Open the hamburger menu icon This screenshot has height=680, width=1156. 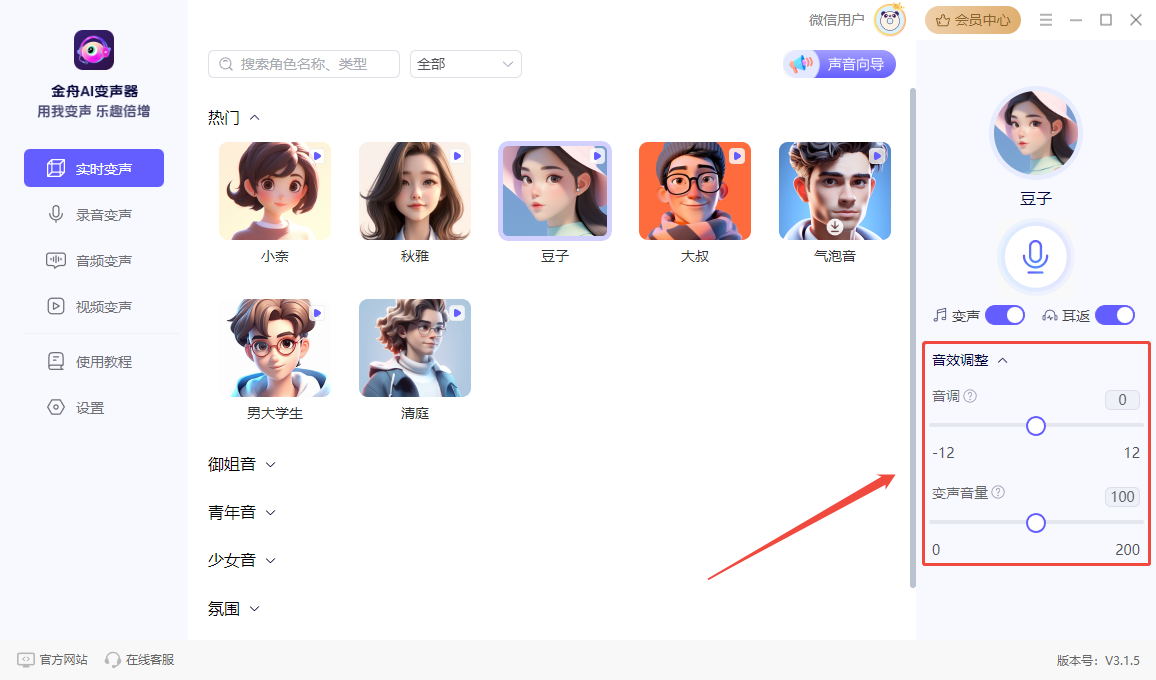tap(1045, 20)
